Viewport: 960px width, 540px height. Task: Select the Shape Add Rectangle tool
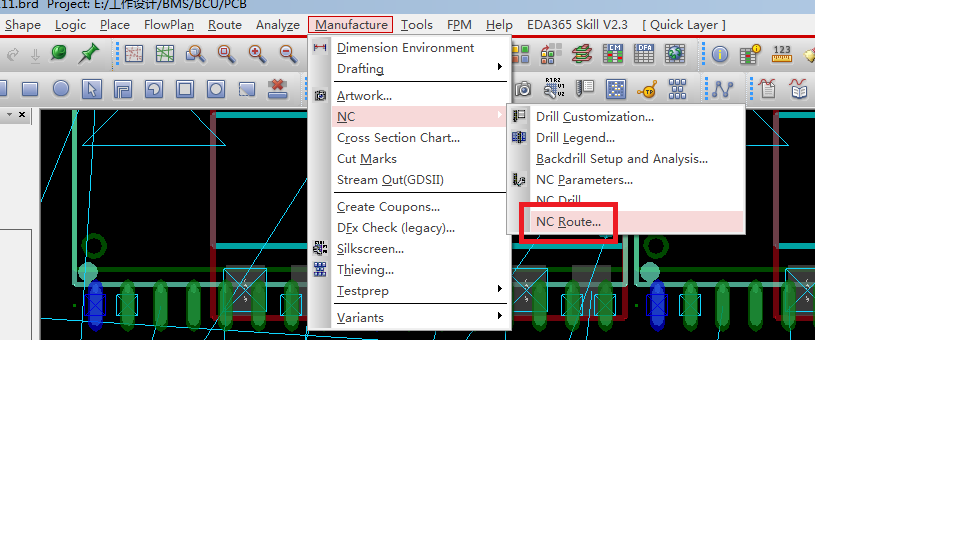point(30,89)
